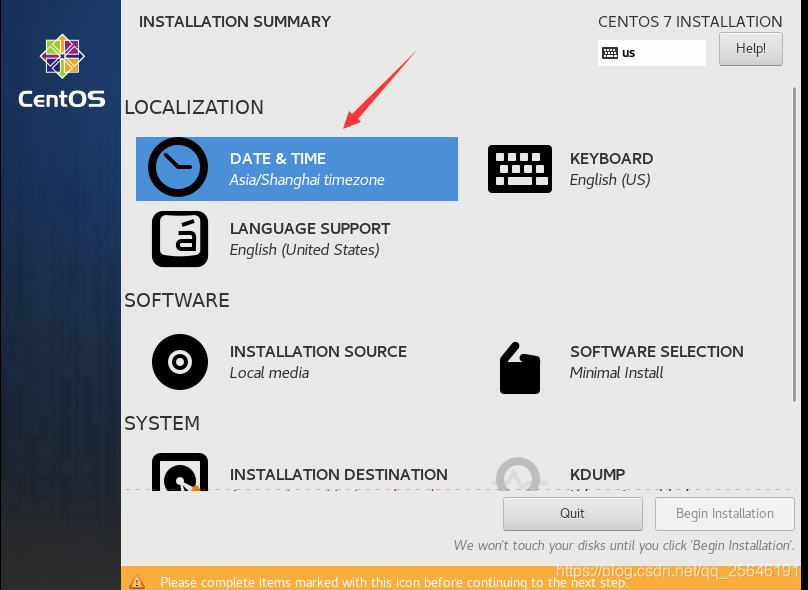Click the INSTALLATION SUMMARY heading

coord(234,22)
